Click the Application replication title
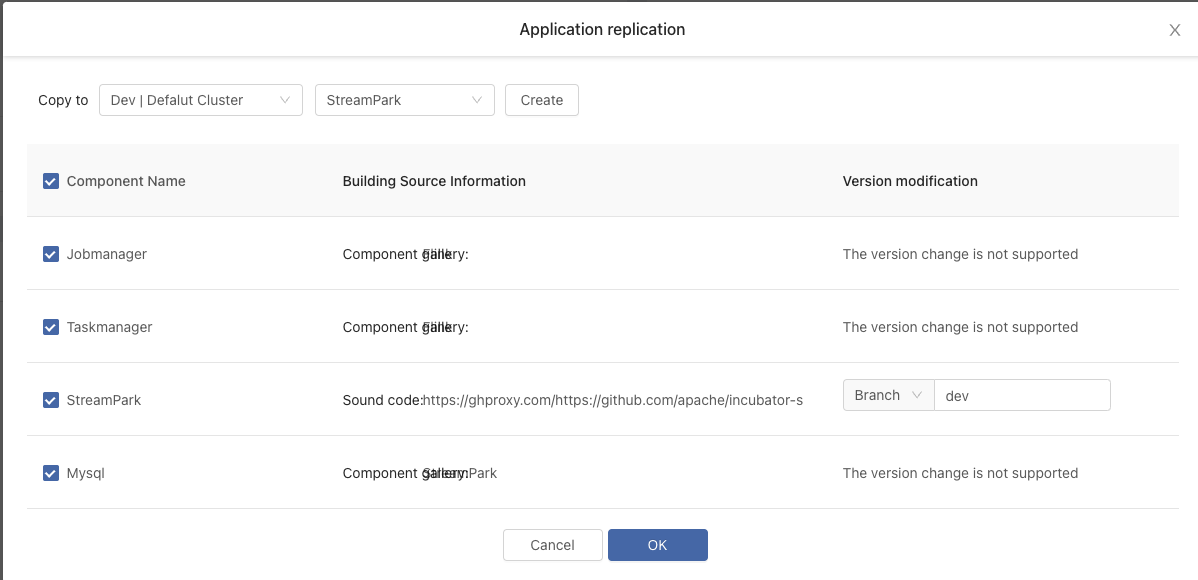 (602, 30)
